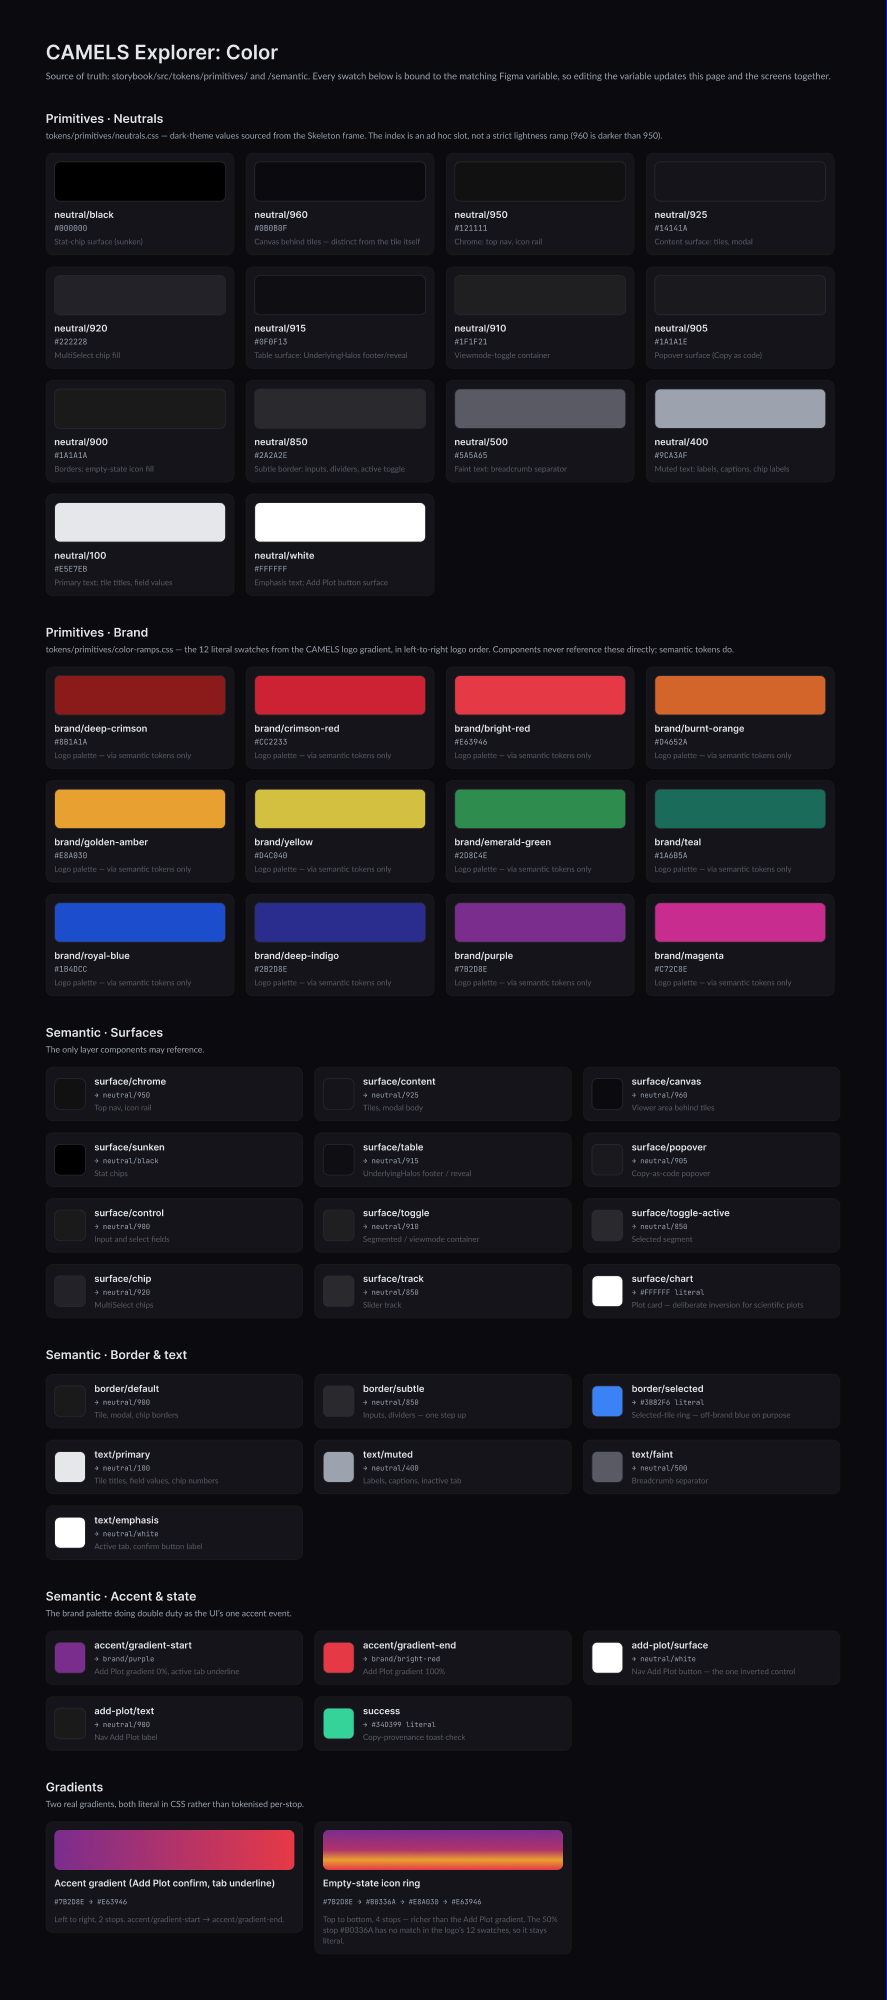
Task: Select the brand/deep-crimson swatch
Action: (x=140, y=695)
